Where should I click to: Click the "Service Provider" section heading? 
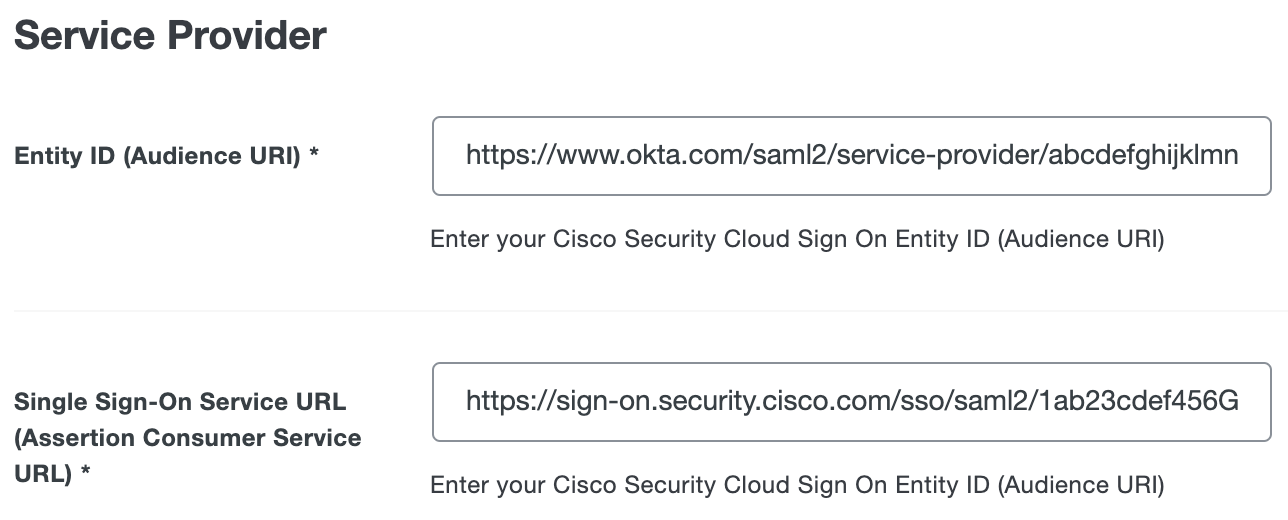[x=170, y=36]
